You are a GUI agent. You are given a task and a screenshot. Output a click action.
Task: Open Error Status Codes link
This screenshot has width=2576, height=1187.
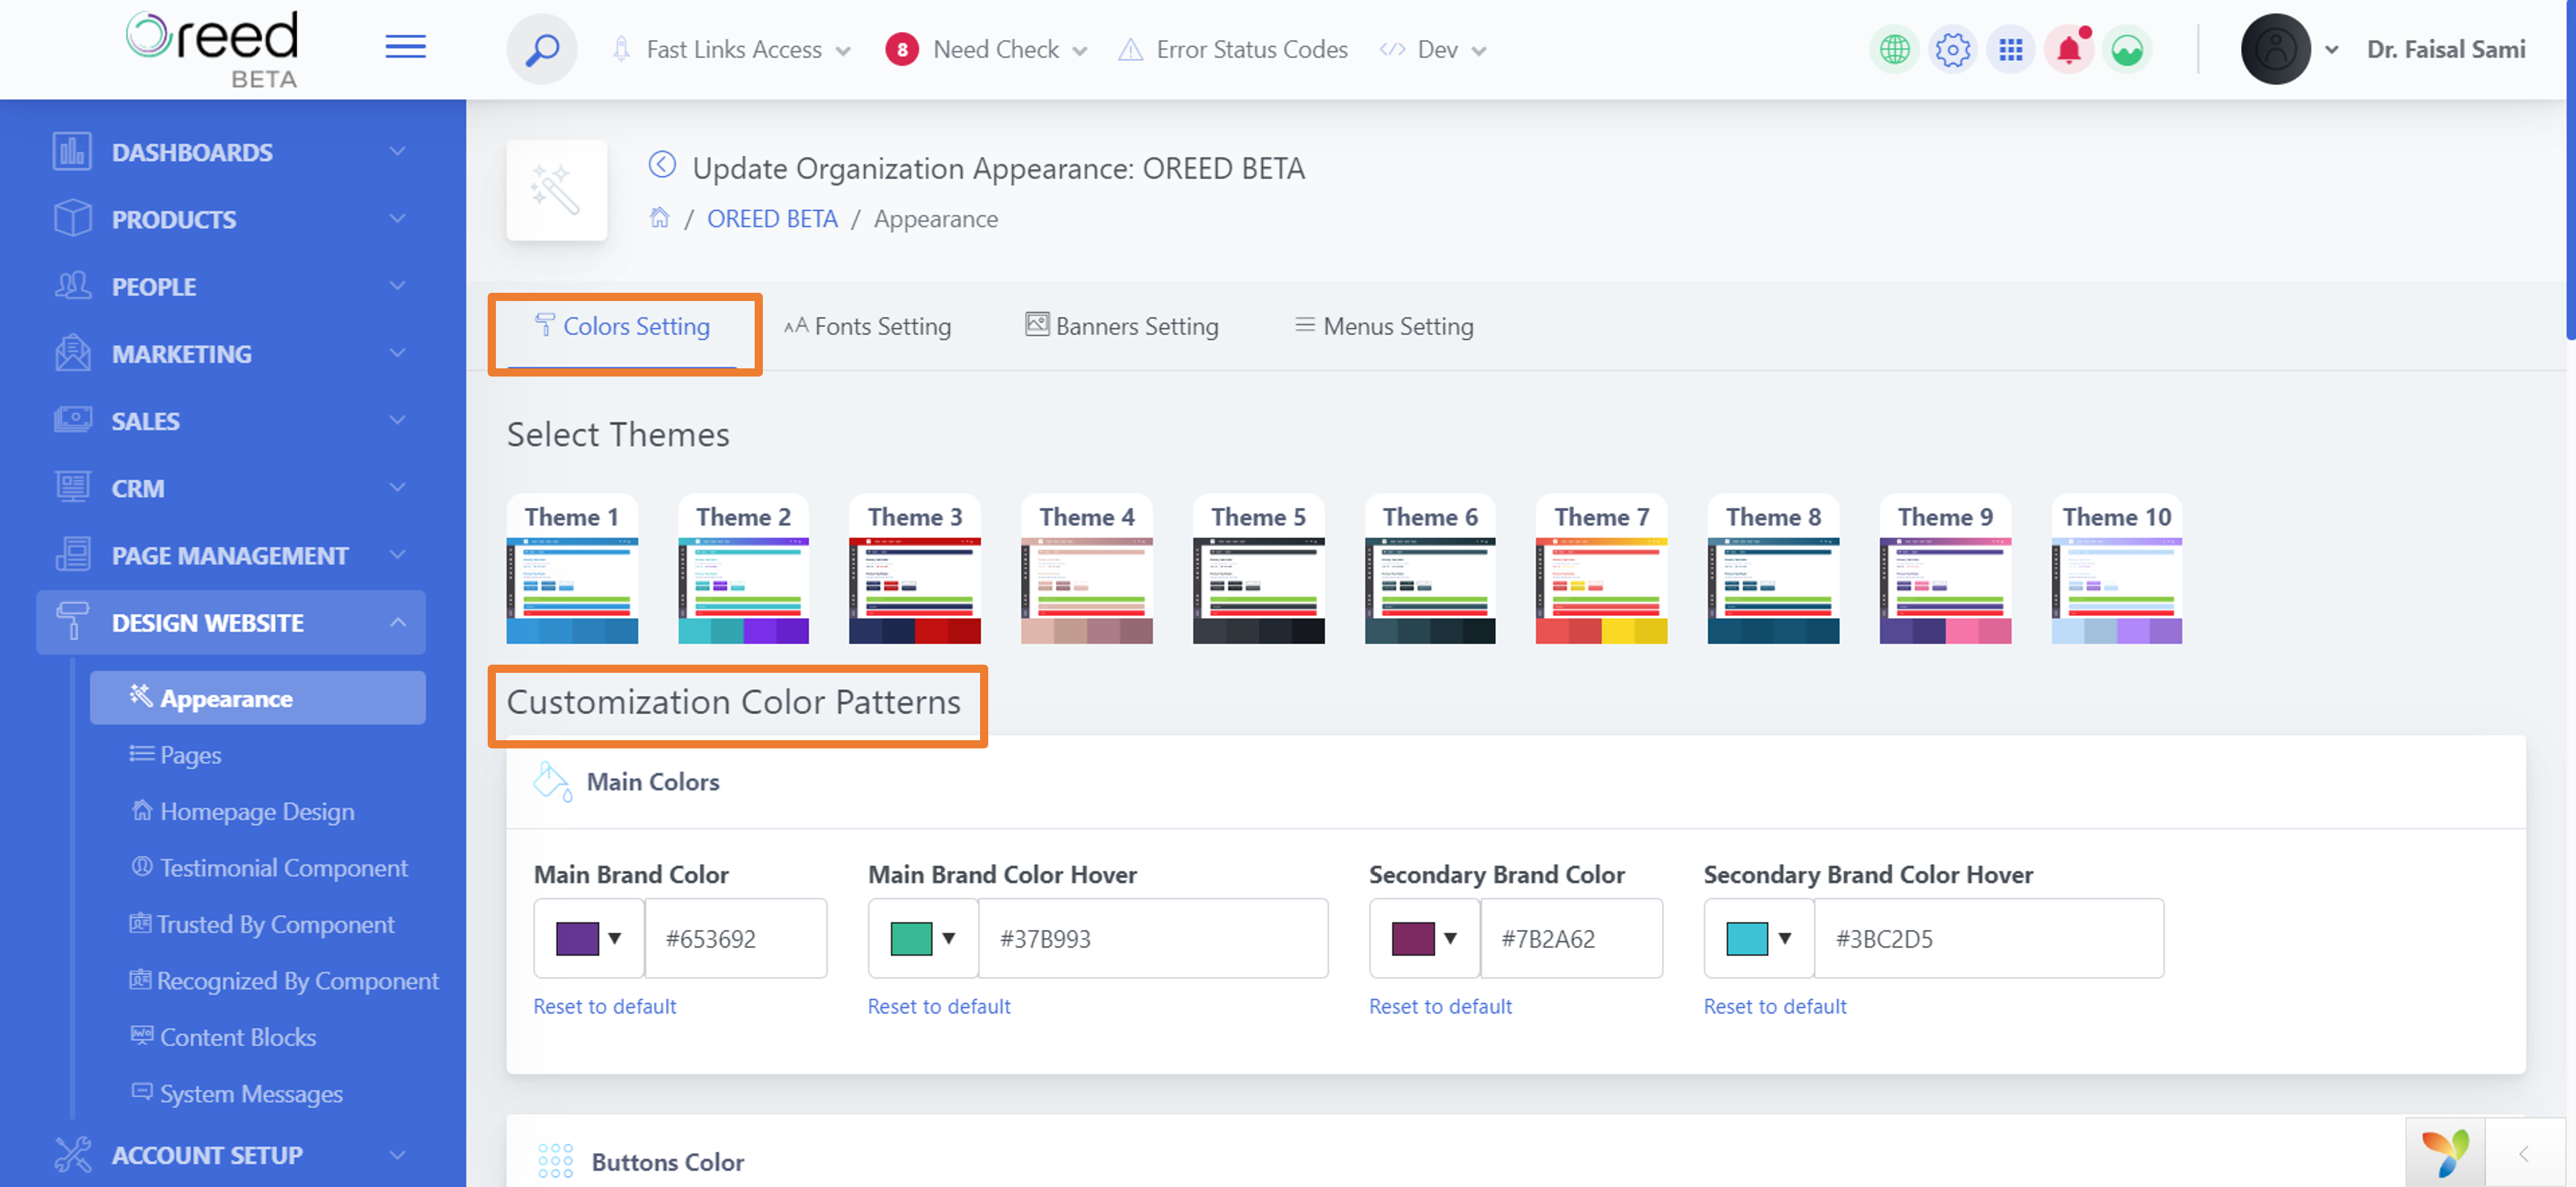[x=1233, y=49]
